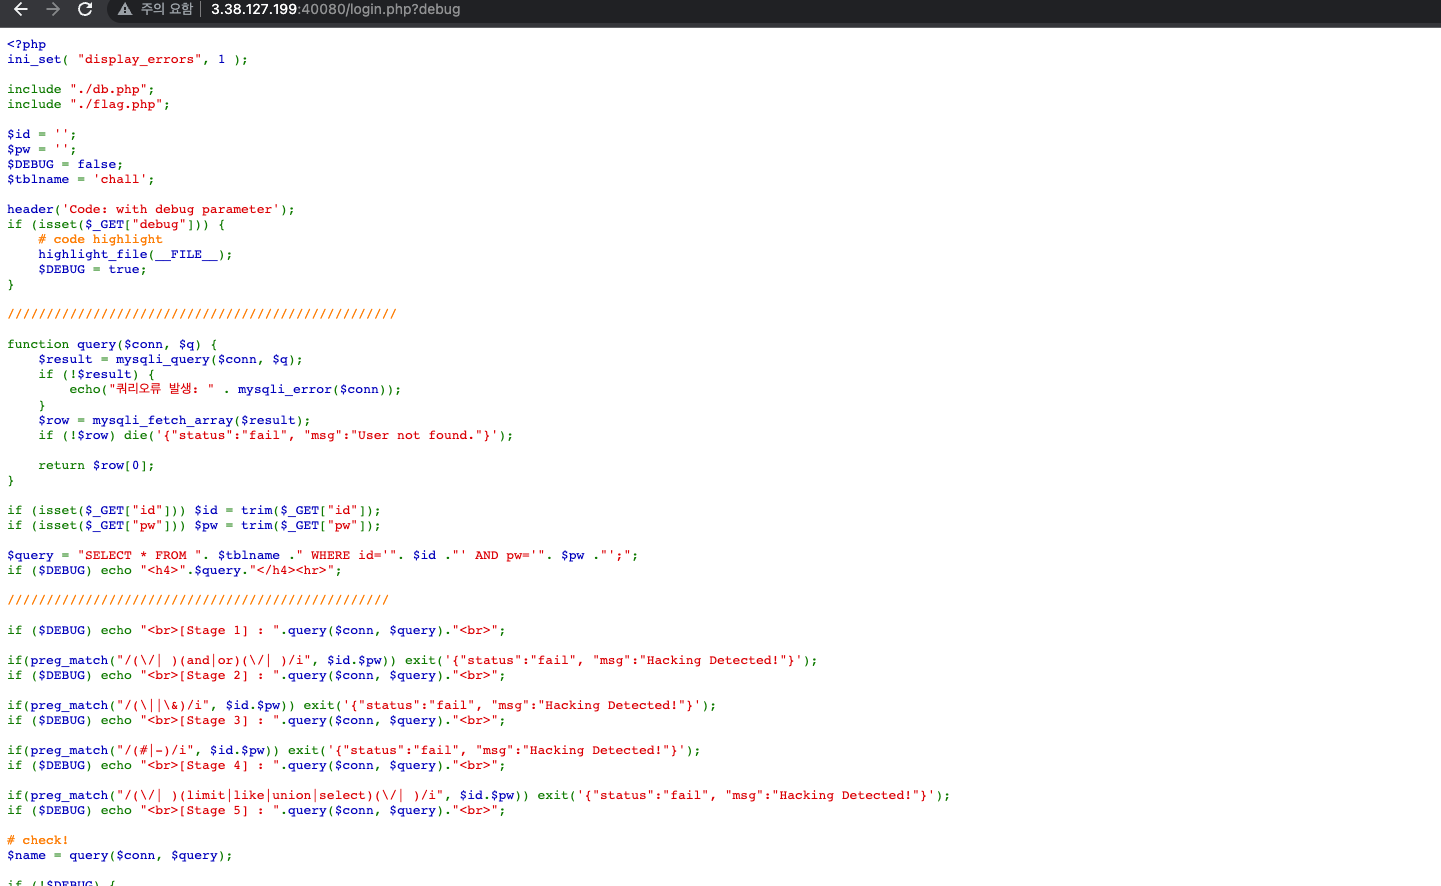Click the 'function query($conn, $q)' line
The image size is (1441, 886).
112,344
